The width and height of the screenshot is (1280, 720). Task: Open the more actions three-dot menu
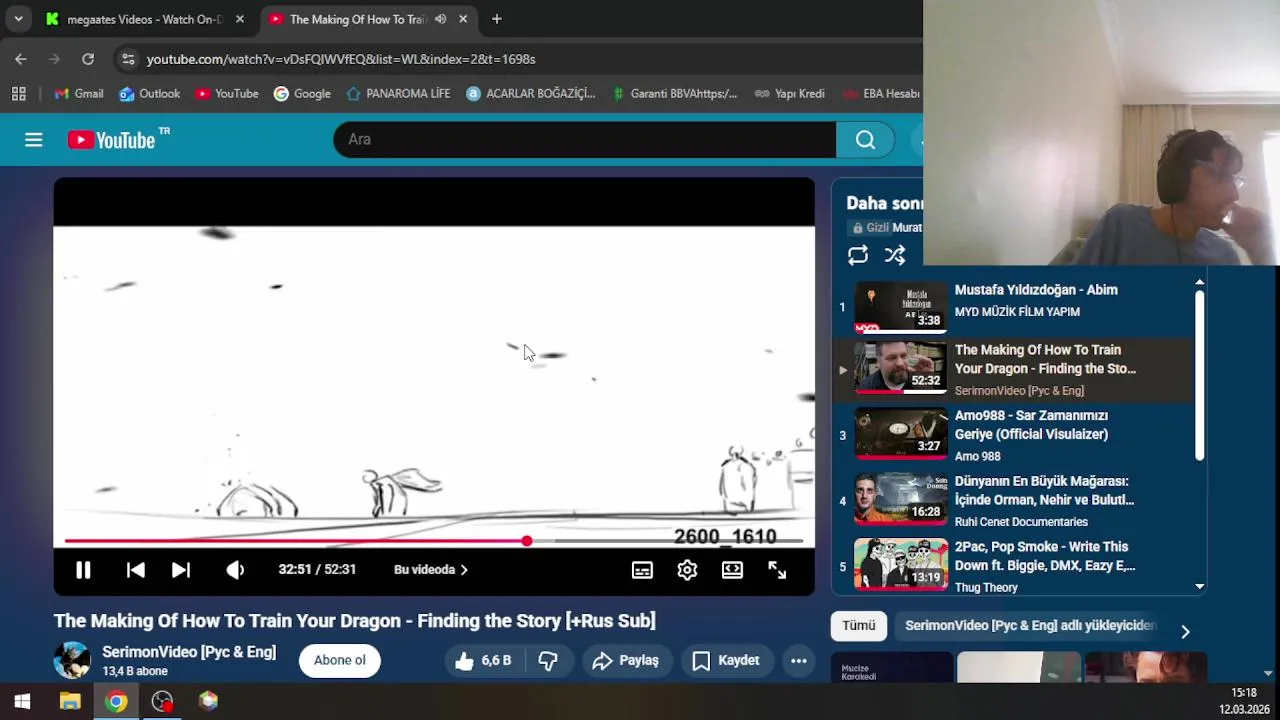pos(798,660)
